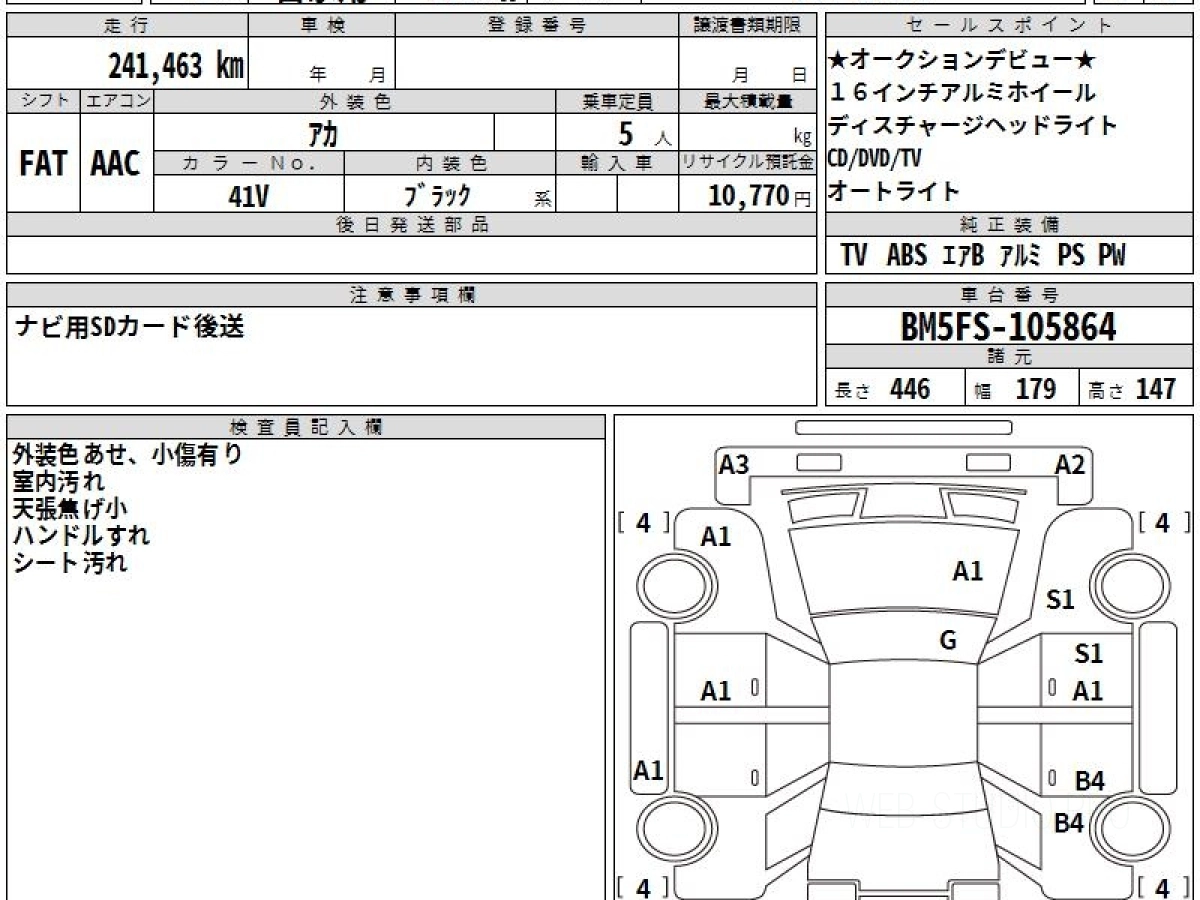The image size is (1200, 900).
Task: Click the G mark on the windshield
Action: (948, 641)
